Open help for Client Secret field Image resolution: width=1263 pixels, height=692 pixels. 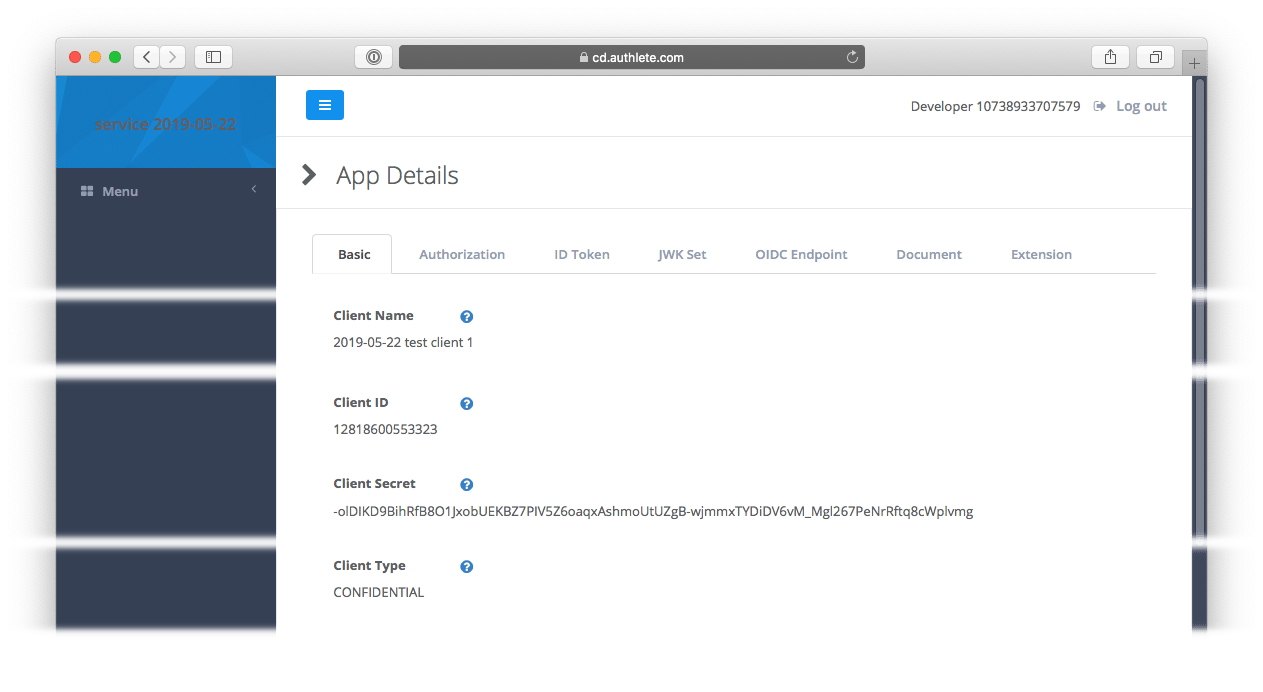tap(466, 485)
